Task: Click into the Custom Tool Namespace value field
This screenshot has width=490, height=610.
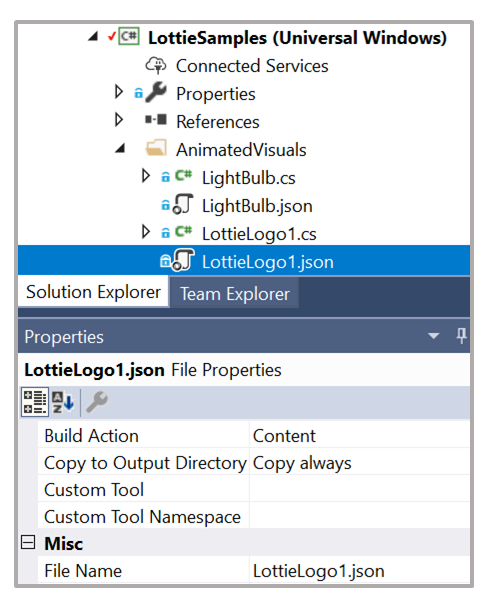Action: point(359,517)
